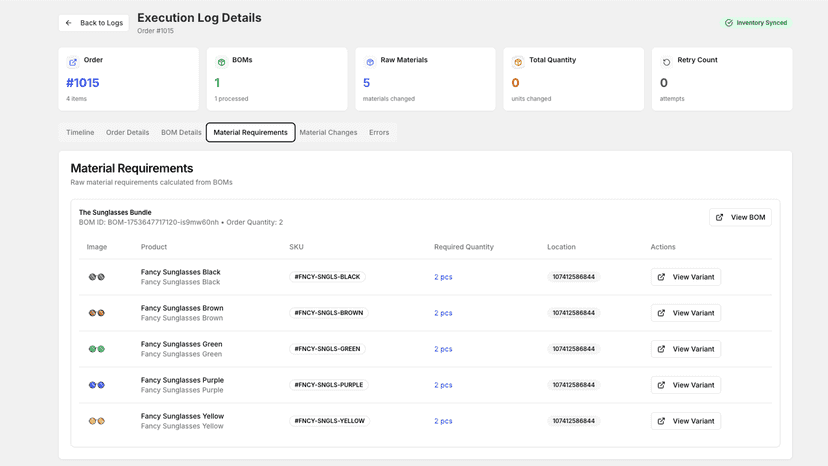Click the BOMs card cube icon
The height and width of the screenshot is (466, 828).
coord(221,62)
